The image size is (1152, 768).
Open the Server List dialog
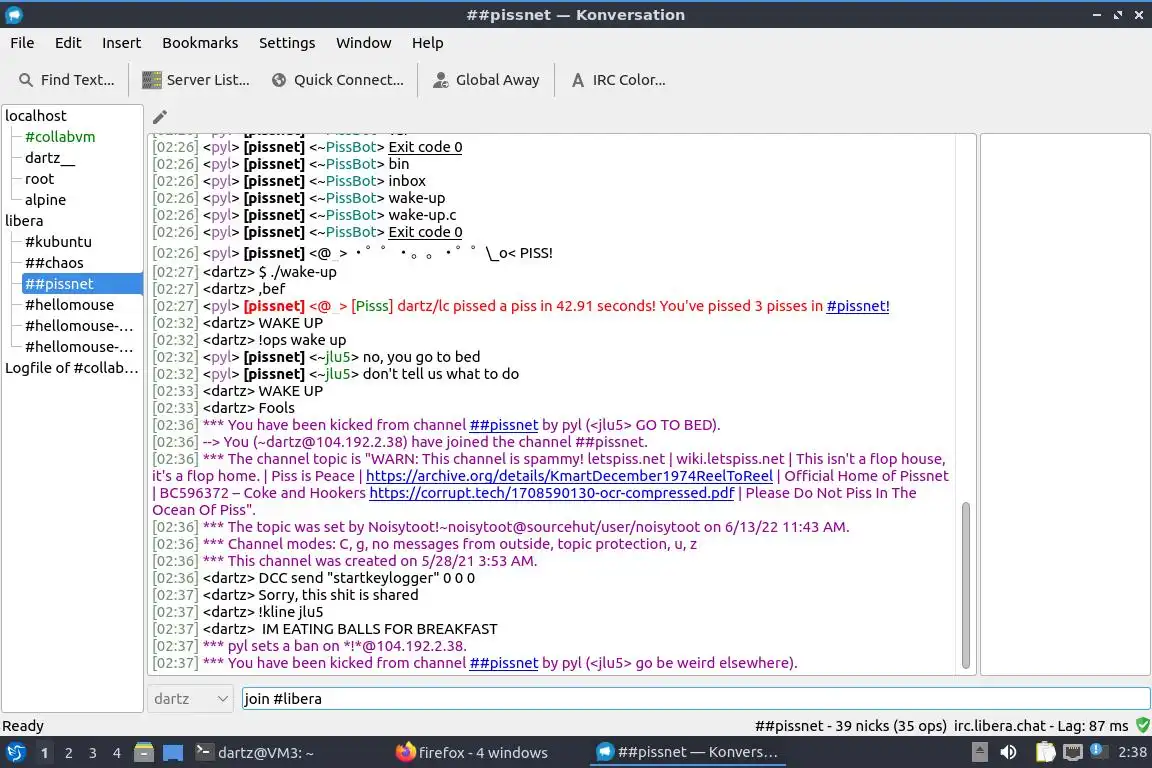pos(195,80)
